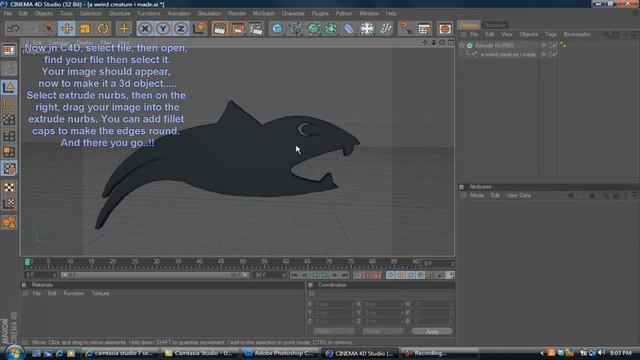Open Object manager Tags menu

pyautogui.click(x=551, y=34)
